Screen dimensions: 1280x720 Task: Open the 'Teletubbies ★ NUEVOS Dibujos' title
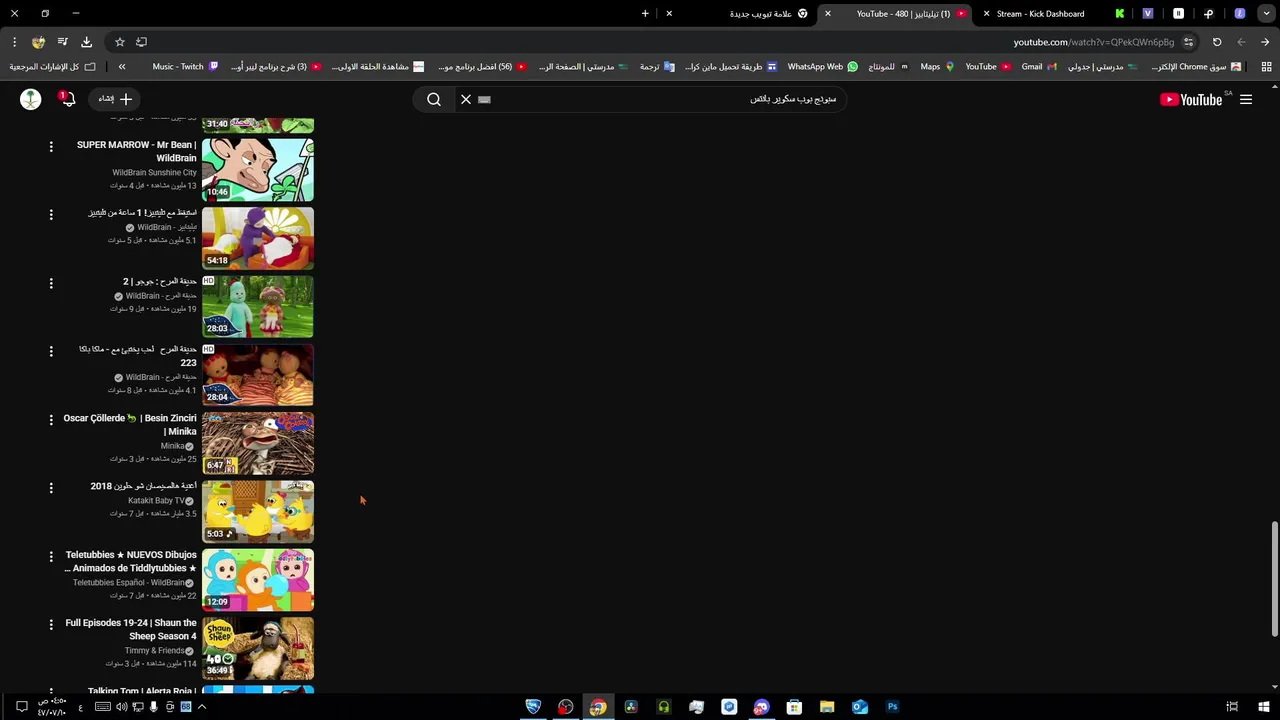tap(131, 561)
